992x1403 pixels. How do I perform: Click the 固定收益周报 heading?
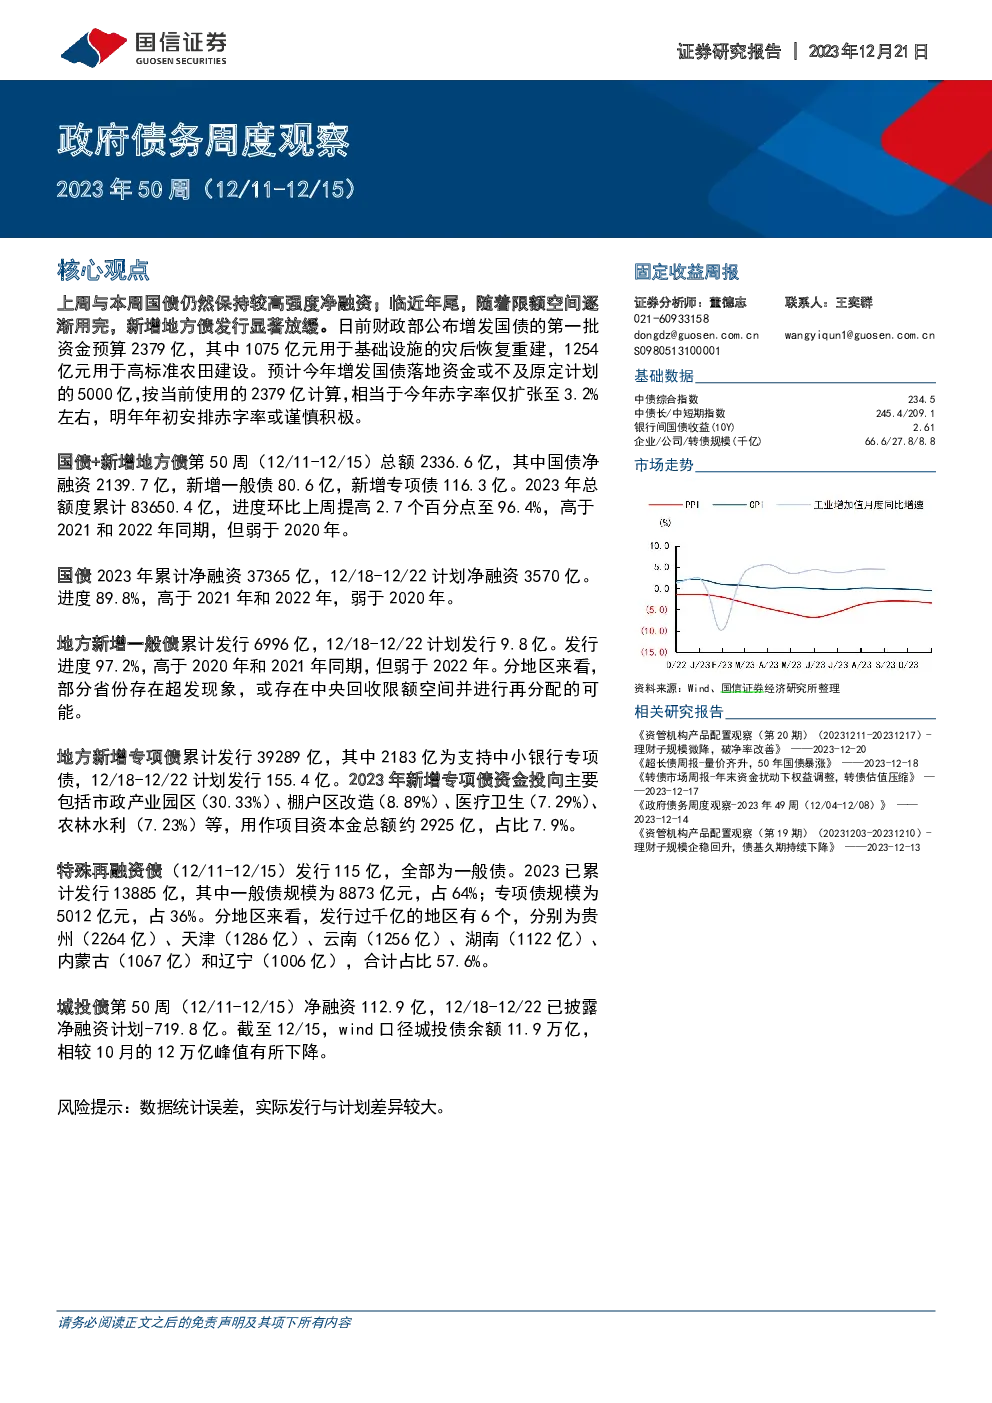(686, 272)
